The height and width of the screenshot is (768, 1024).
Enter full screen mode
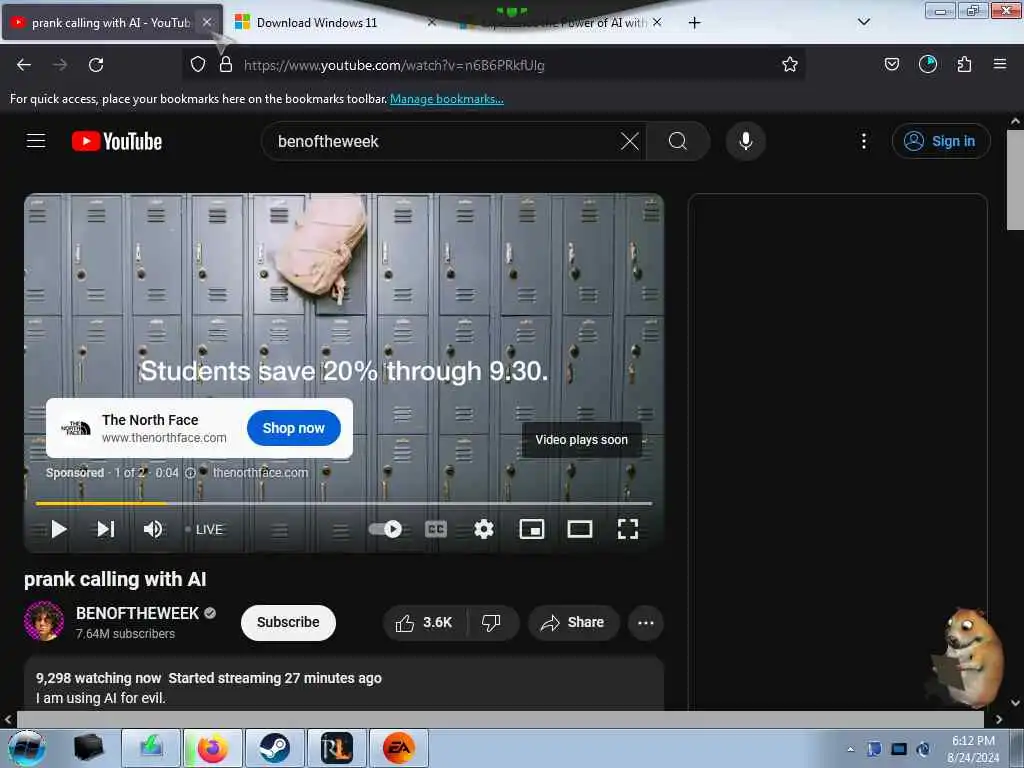click(628, 529)
